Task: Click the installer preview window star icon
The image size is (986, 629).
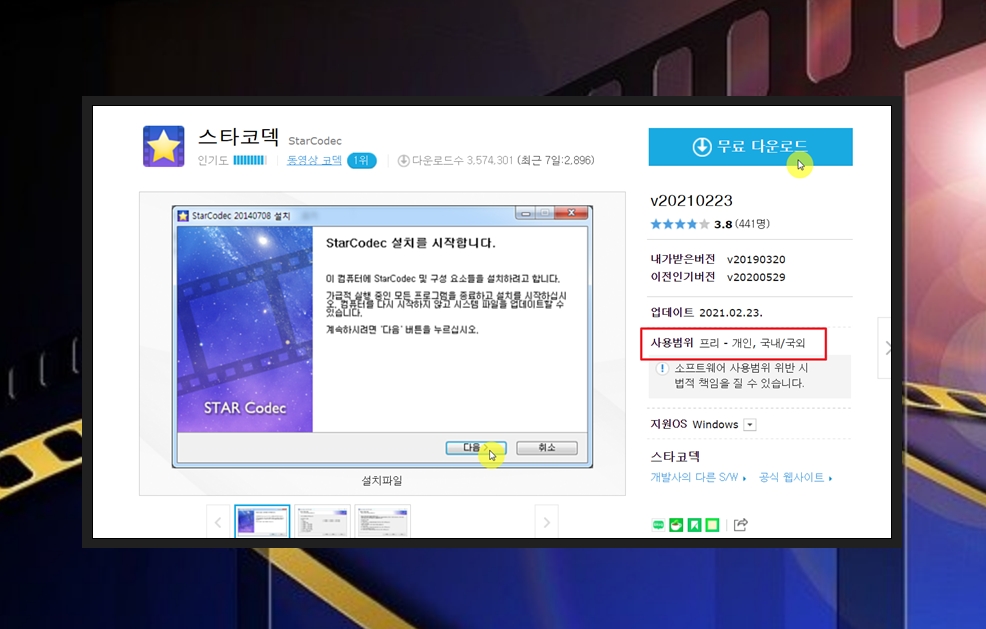Action: [x=183, y=216]
